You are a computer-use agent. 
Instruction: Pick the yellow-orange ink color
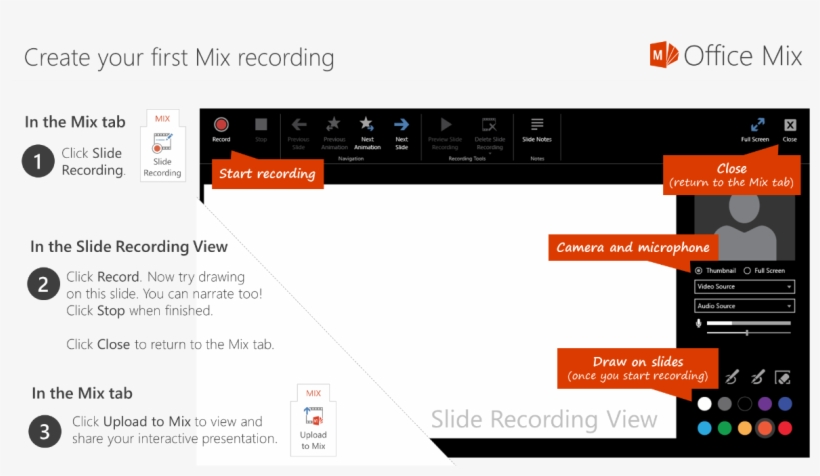745,428
